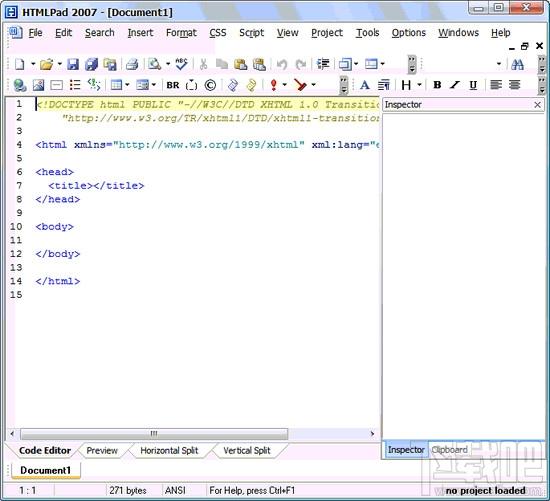Viewport: 550px width, 501px height.
Task: Open the New document dropdown arrow
Action: [33, 64]
